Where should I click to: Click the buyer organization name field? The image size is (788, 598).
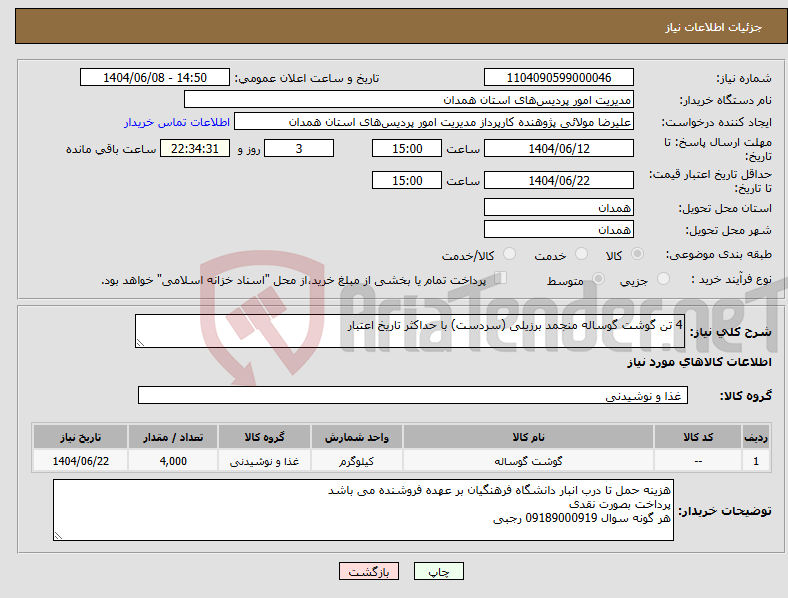409,99
